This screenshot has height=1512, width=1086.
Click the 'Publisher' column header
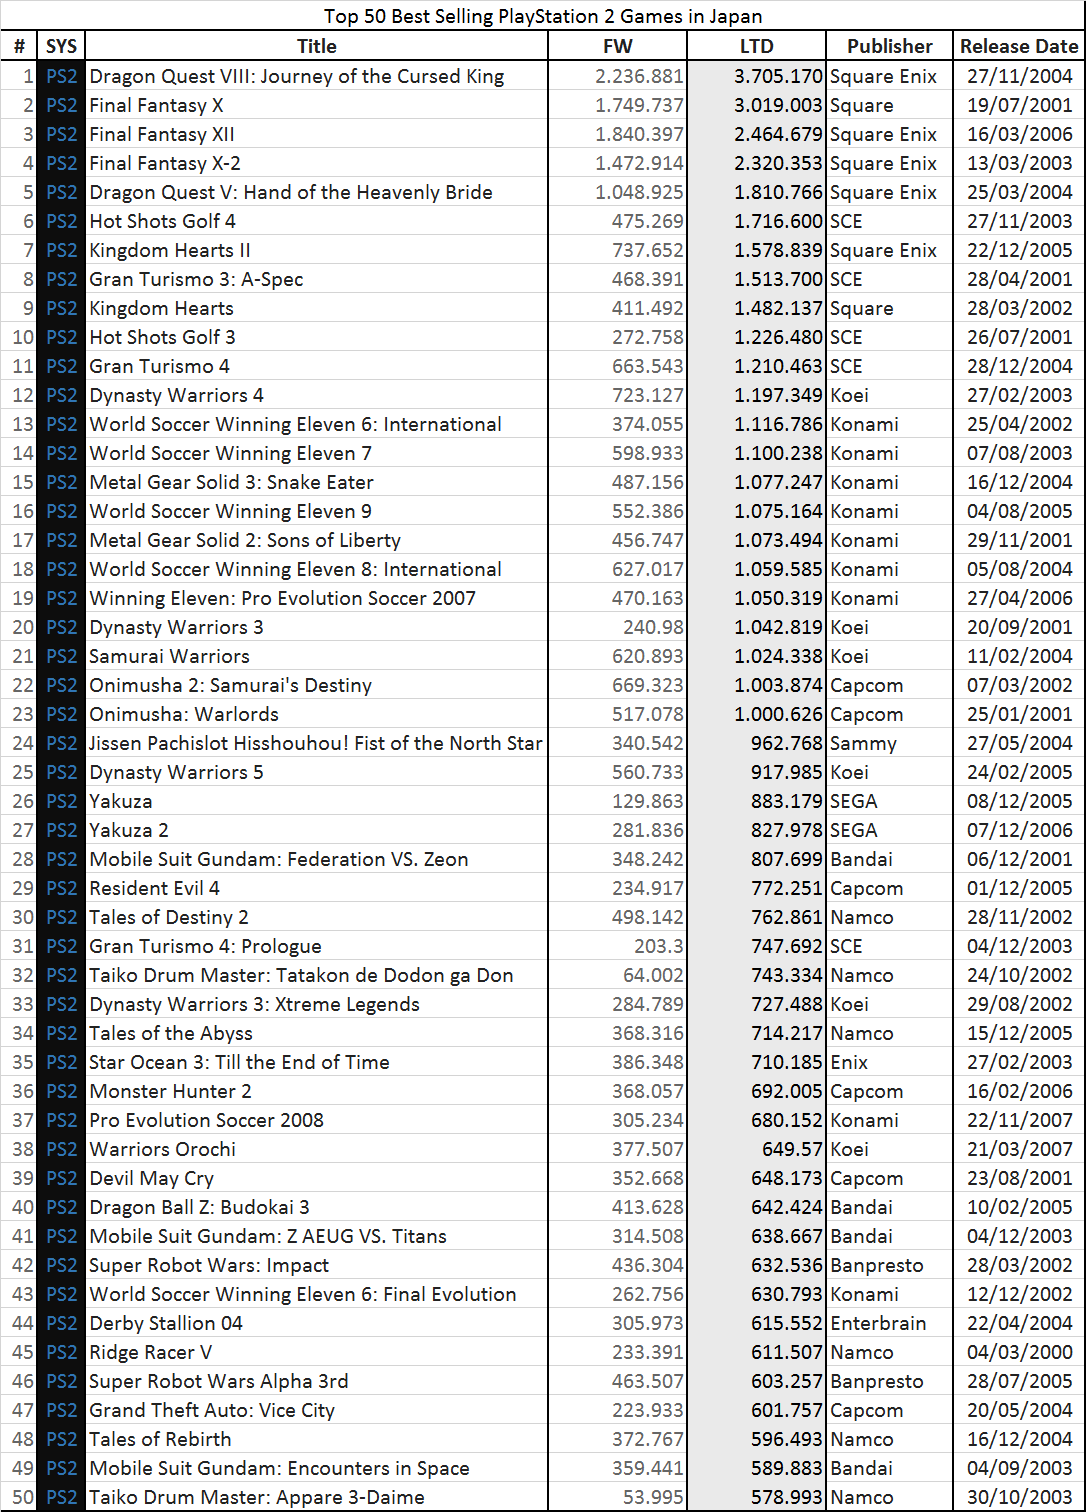pos(890,46)
